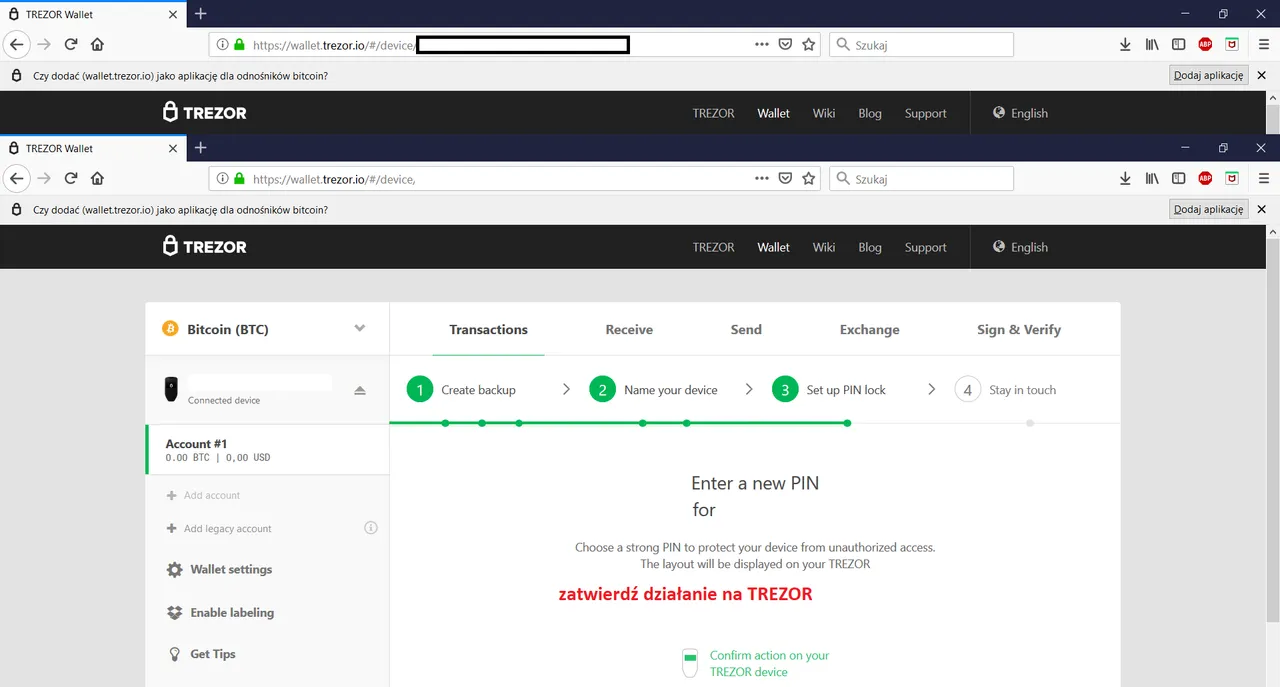Select Account #1 in the sidebar

(267, 450)
